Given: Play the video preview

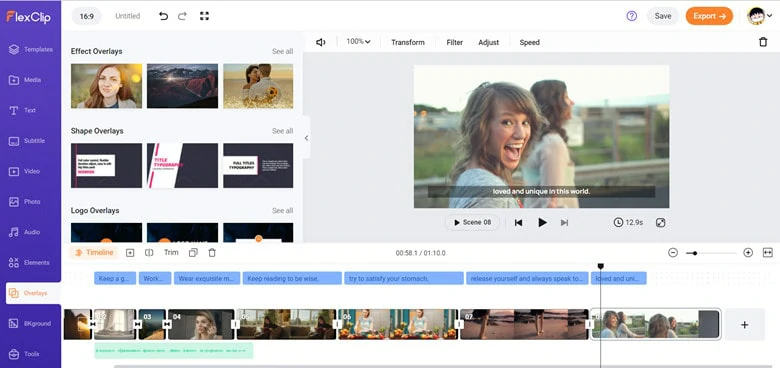Looking at the screenshot, I should (542, 222).
